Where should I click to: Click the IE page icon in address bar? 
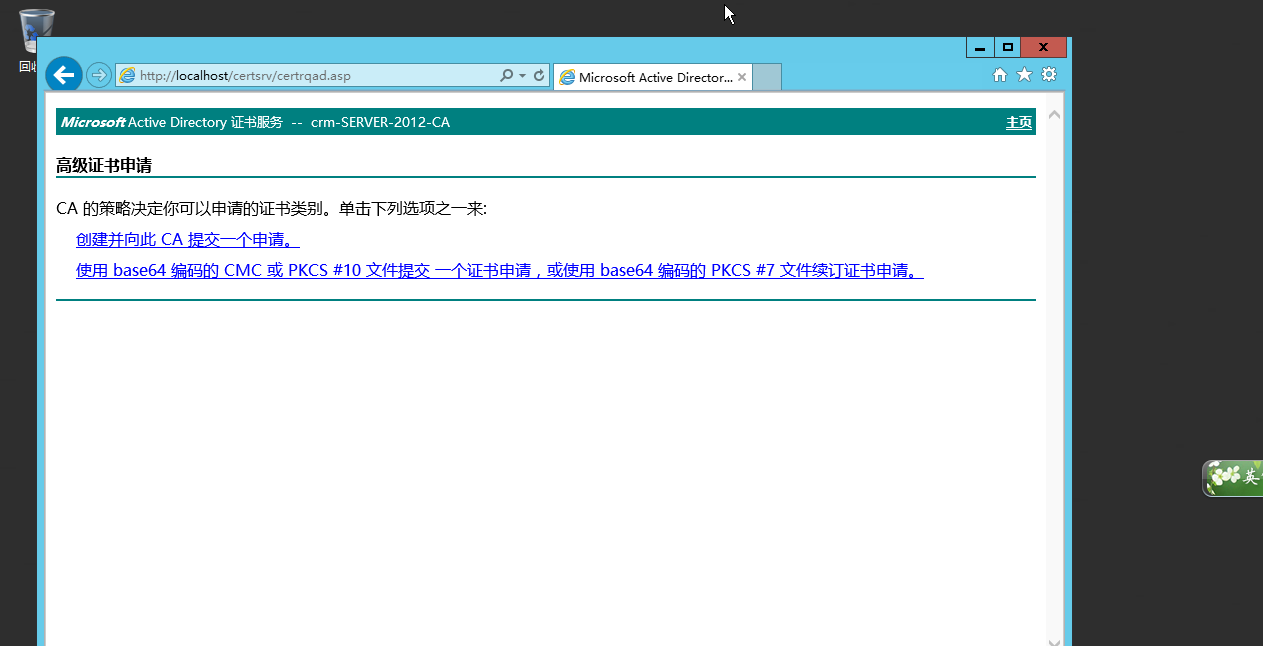pyautogui.click(x=127, y=76)
